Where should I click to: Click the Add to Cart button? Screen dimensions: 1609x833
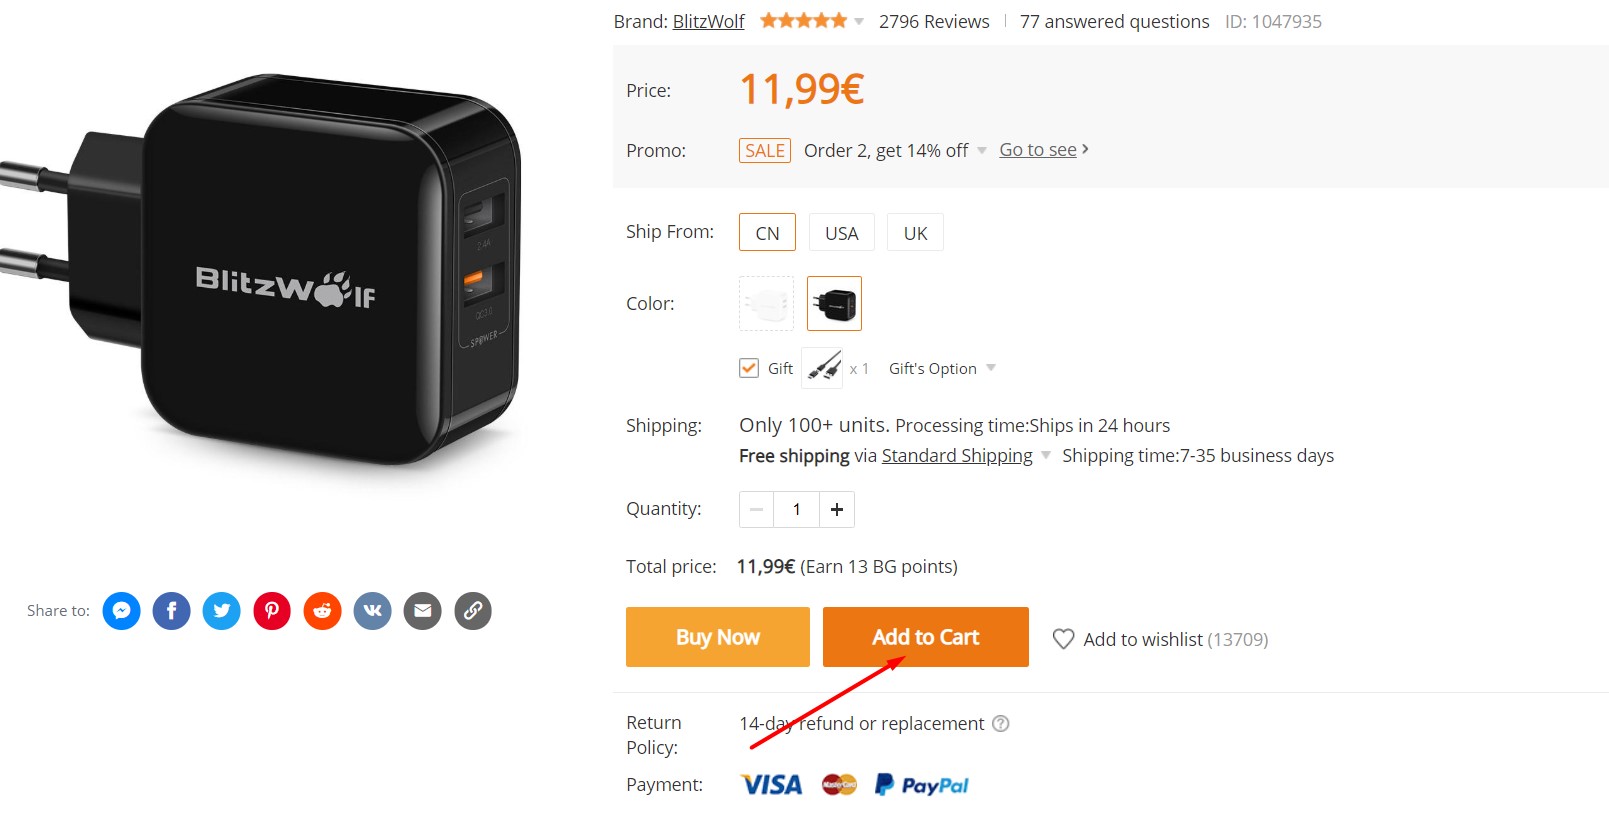[x=926, y=637]
